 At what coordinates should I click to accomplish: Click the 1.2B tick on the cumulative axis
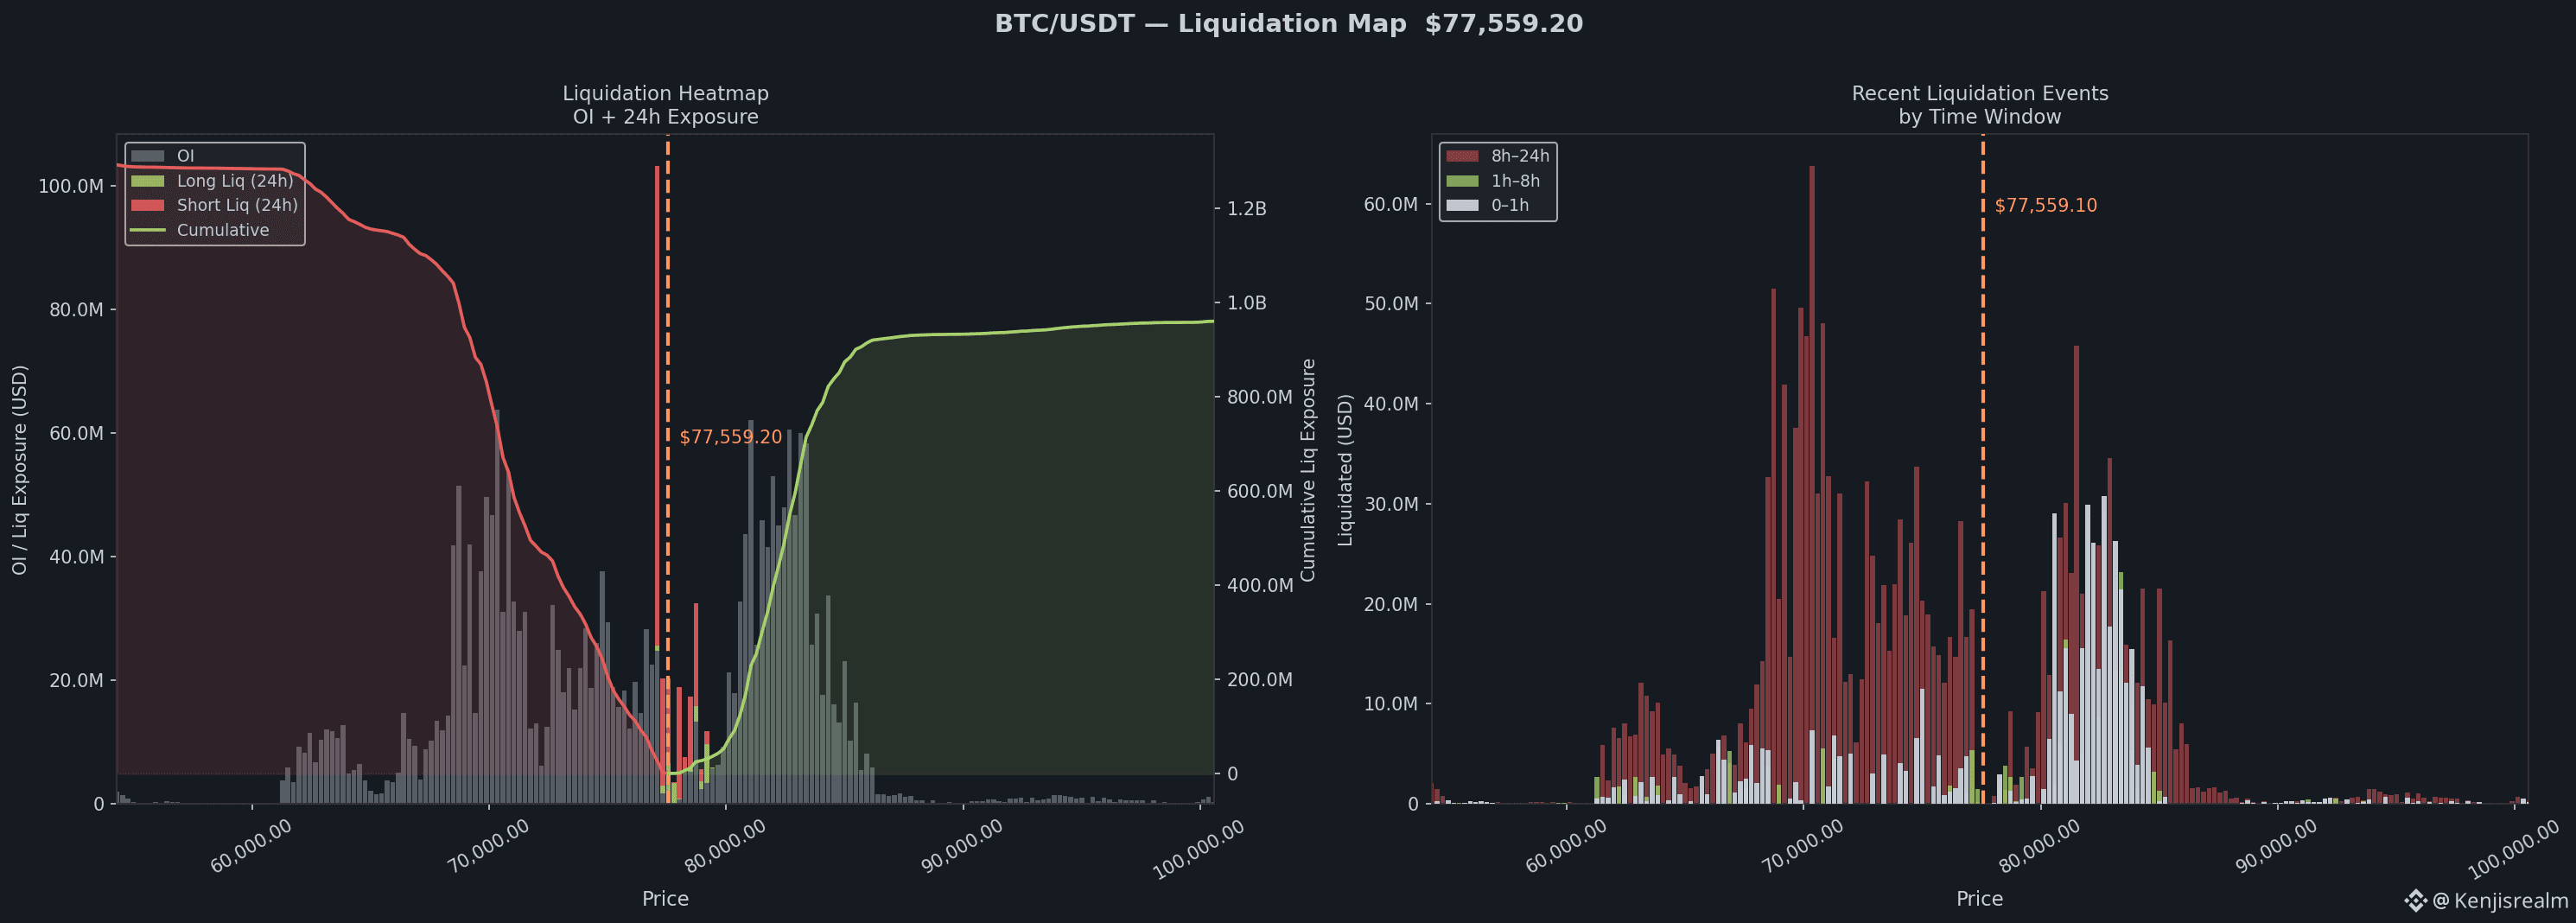(x=1247, y=209)
